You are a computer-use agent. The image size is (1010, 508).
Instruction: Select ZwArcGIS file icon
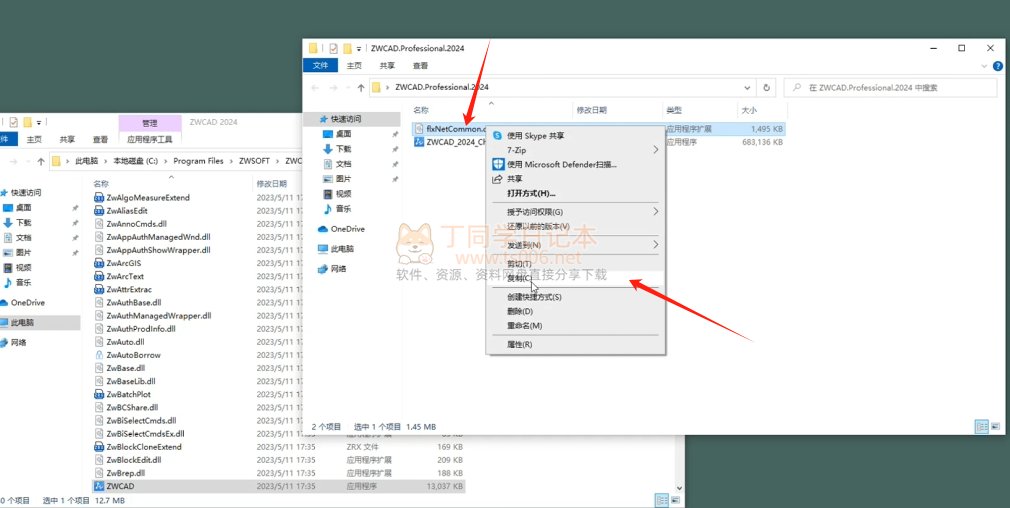coord(99,263)
